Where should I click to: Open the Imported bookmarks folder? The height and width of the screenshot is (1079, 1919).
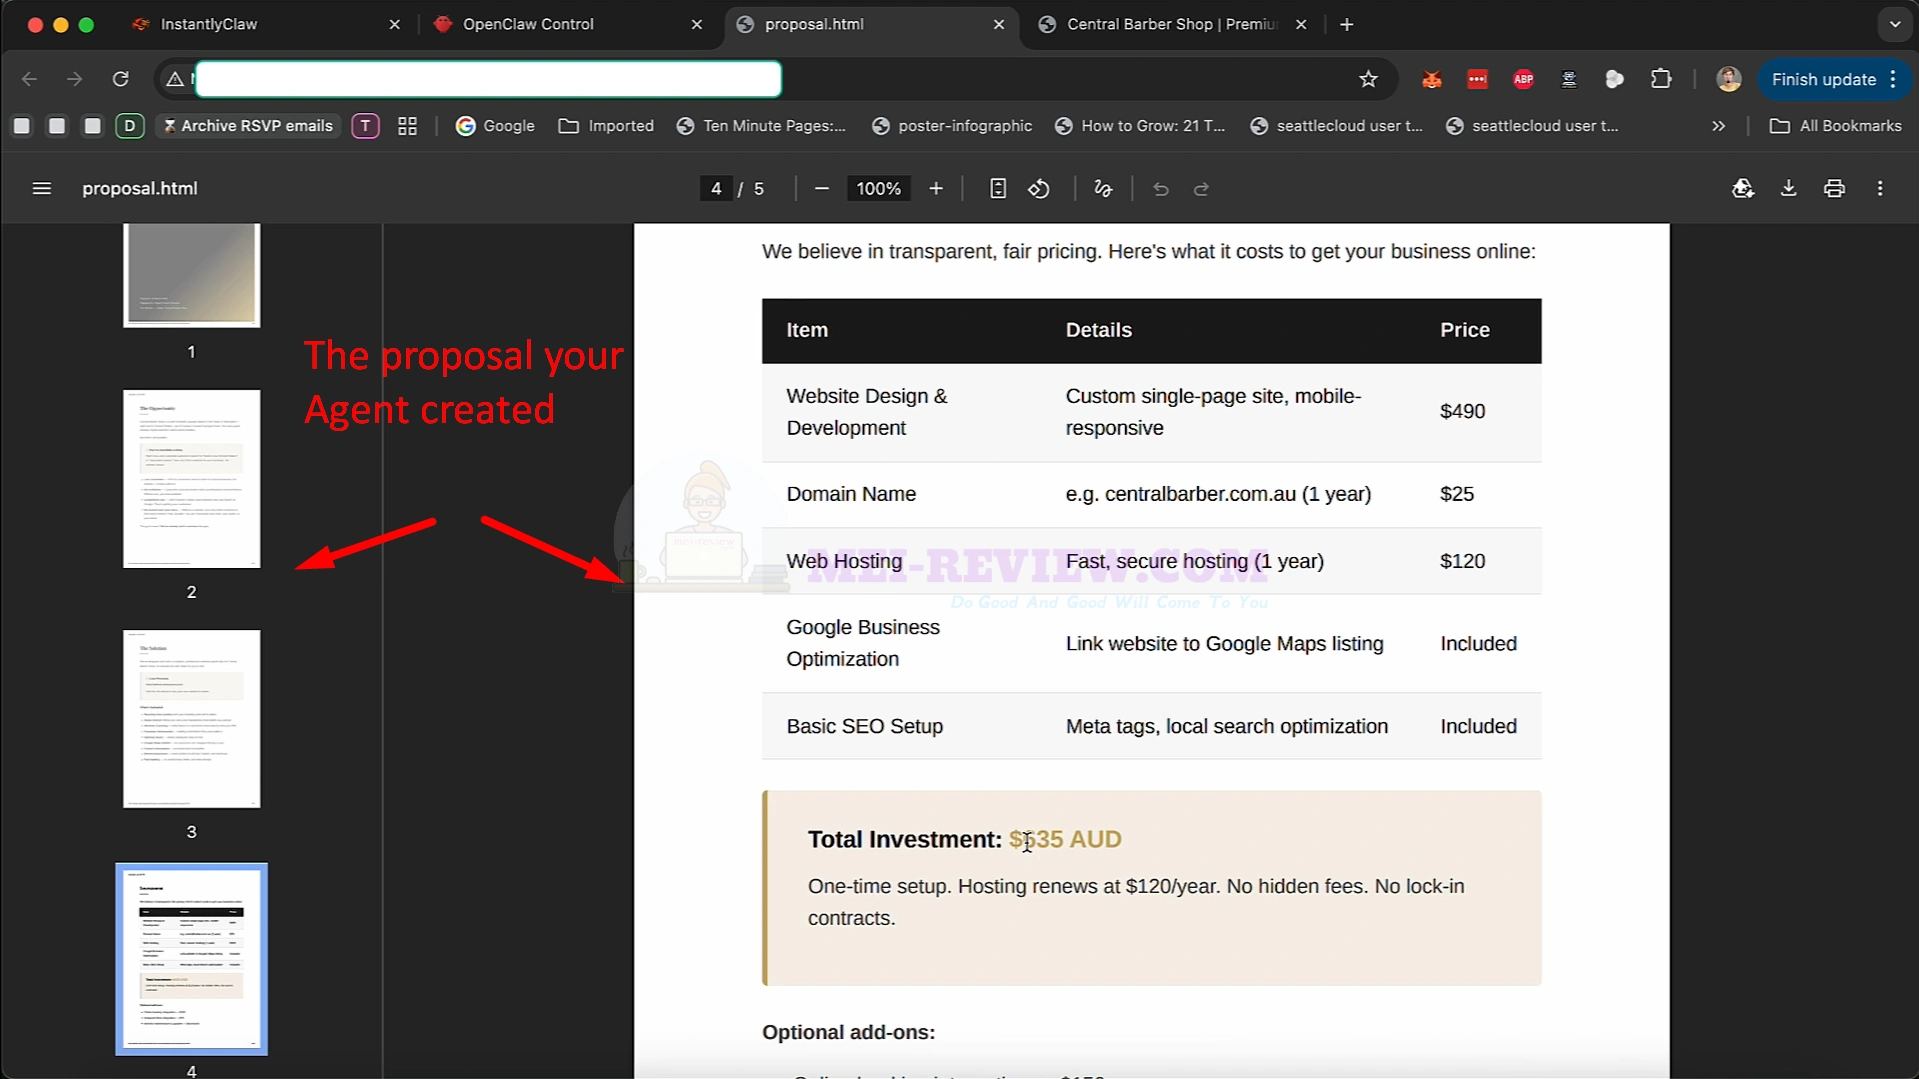[x=606, y=126]
